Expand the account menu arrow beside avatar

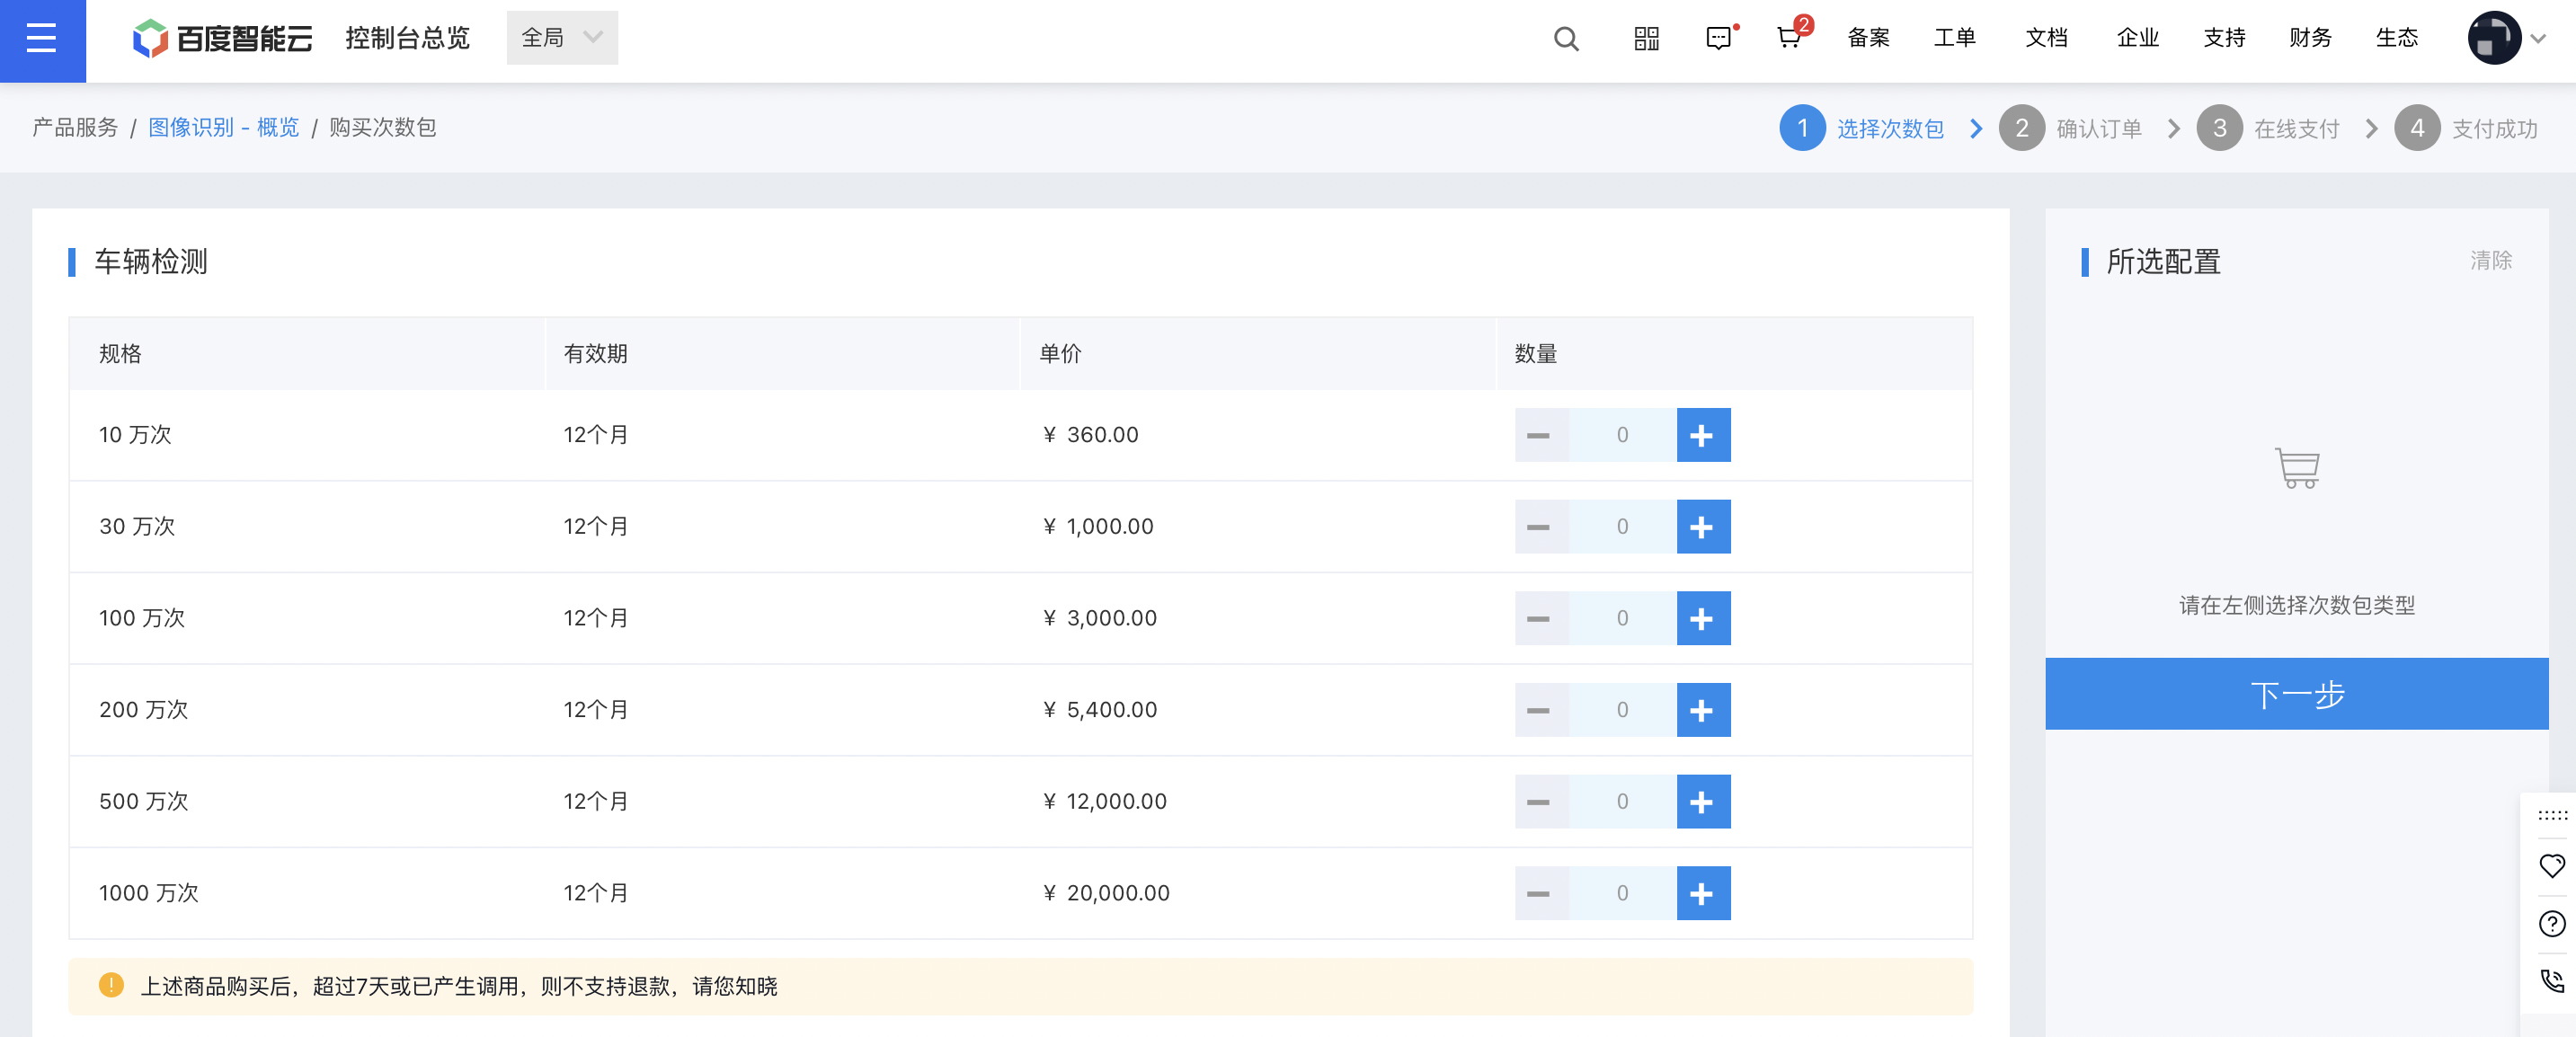click(2538, 40)
